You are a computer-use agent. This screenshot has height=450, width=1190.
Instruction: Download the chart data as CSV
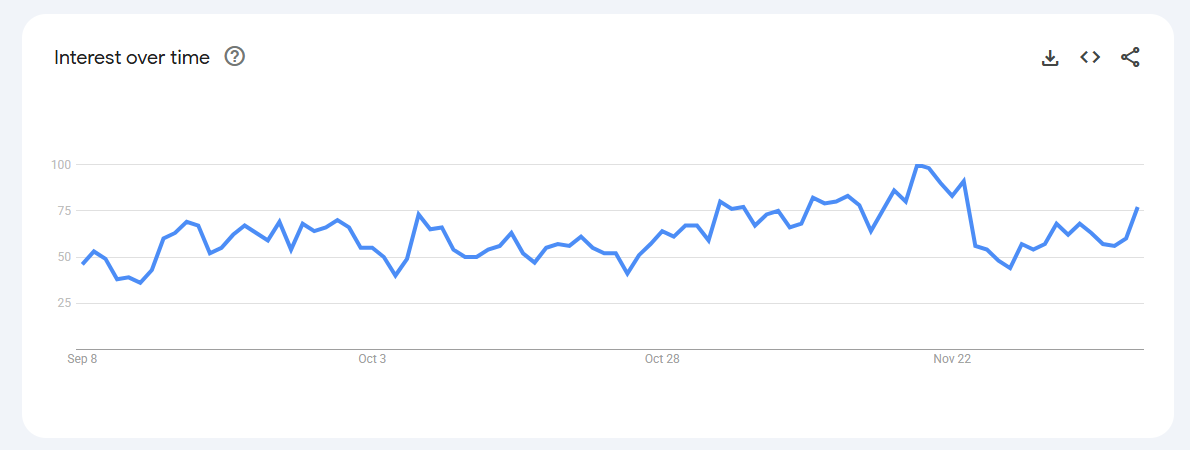[x=1050, y=58]
